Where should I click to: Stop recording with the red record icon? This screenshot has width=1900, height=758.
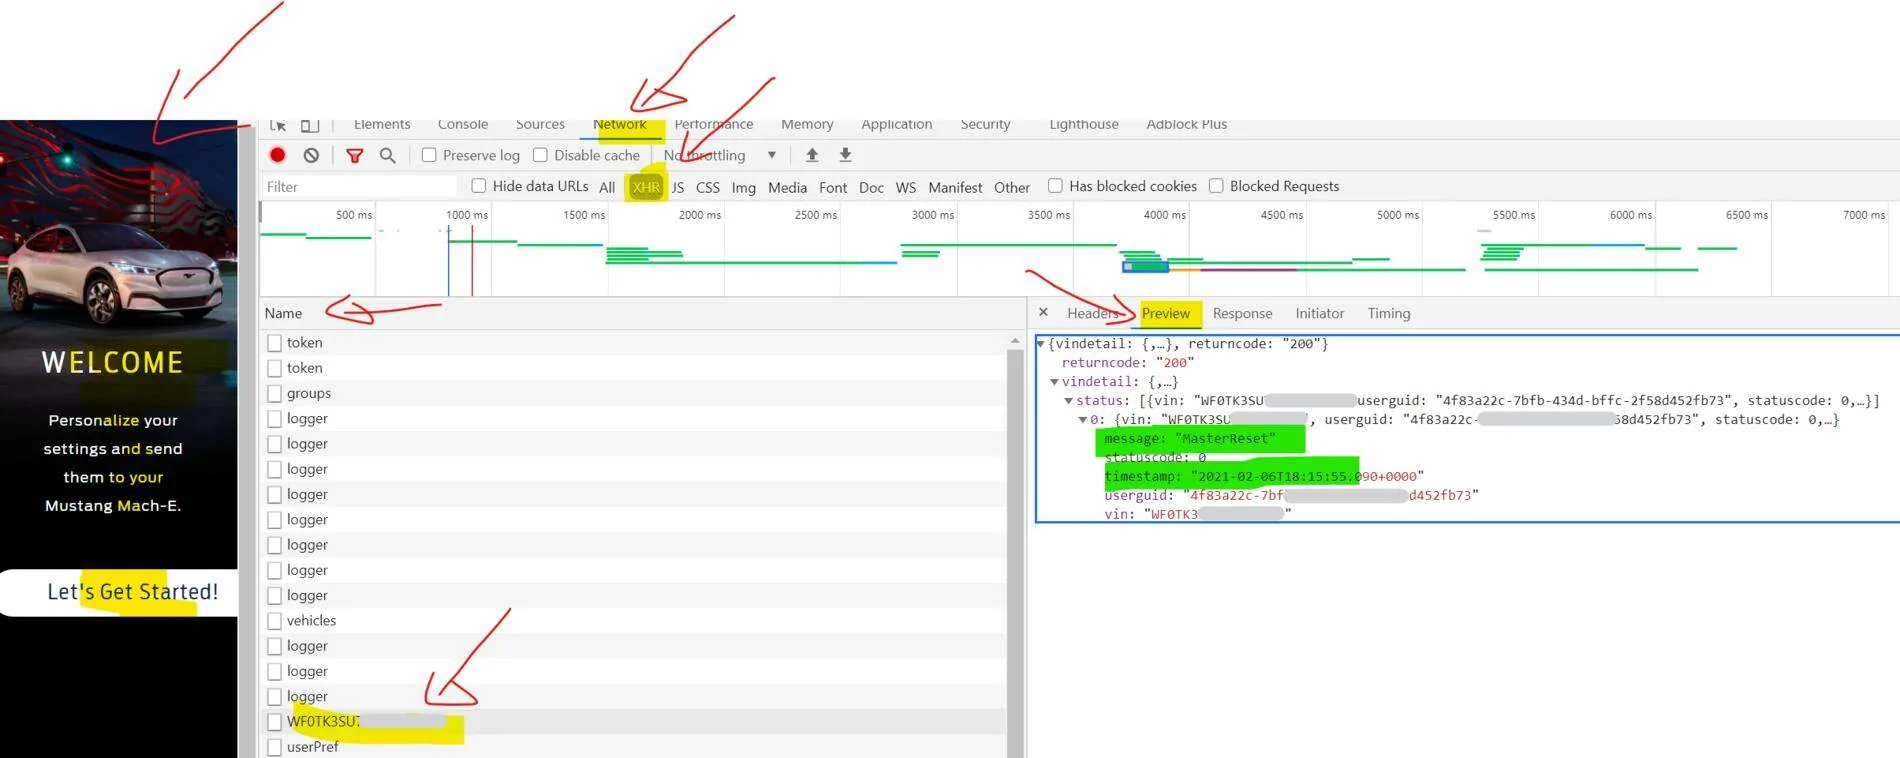278,155
